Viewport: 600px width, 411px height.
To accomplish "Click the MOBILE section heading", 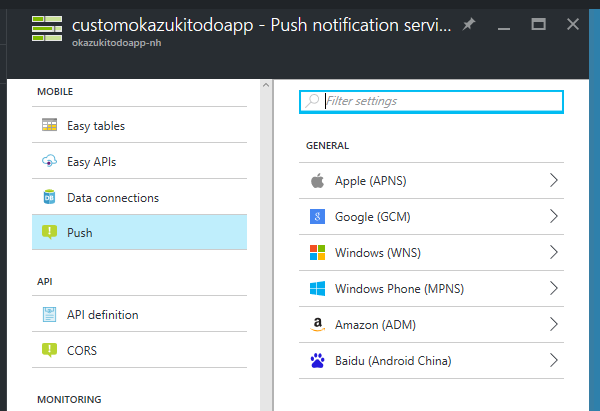I will (55, 91).
